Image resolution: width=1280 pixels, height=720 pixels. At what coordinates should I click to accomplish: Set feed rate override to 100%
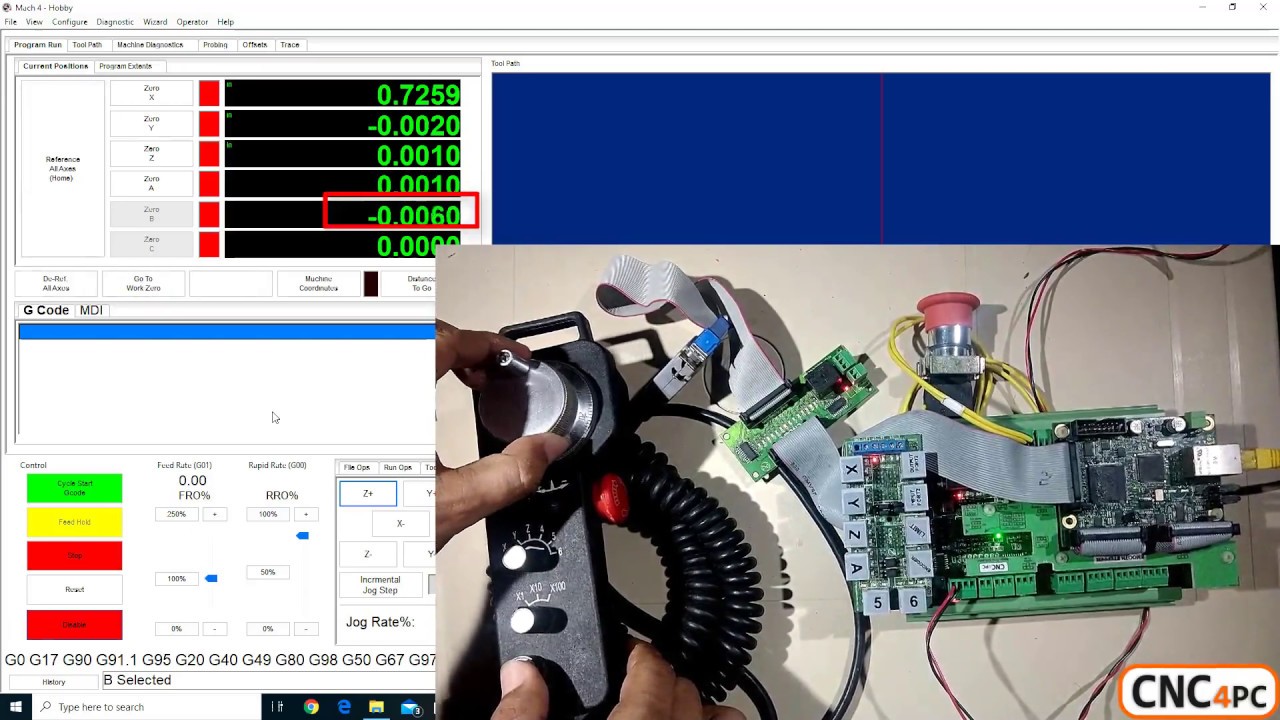pos(177,578)
